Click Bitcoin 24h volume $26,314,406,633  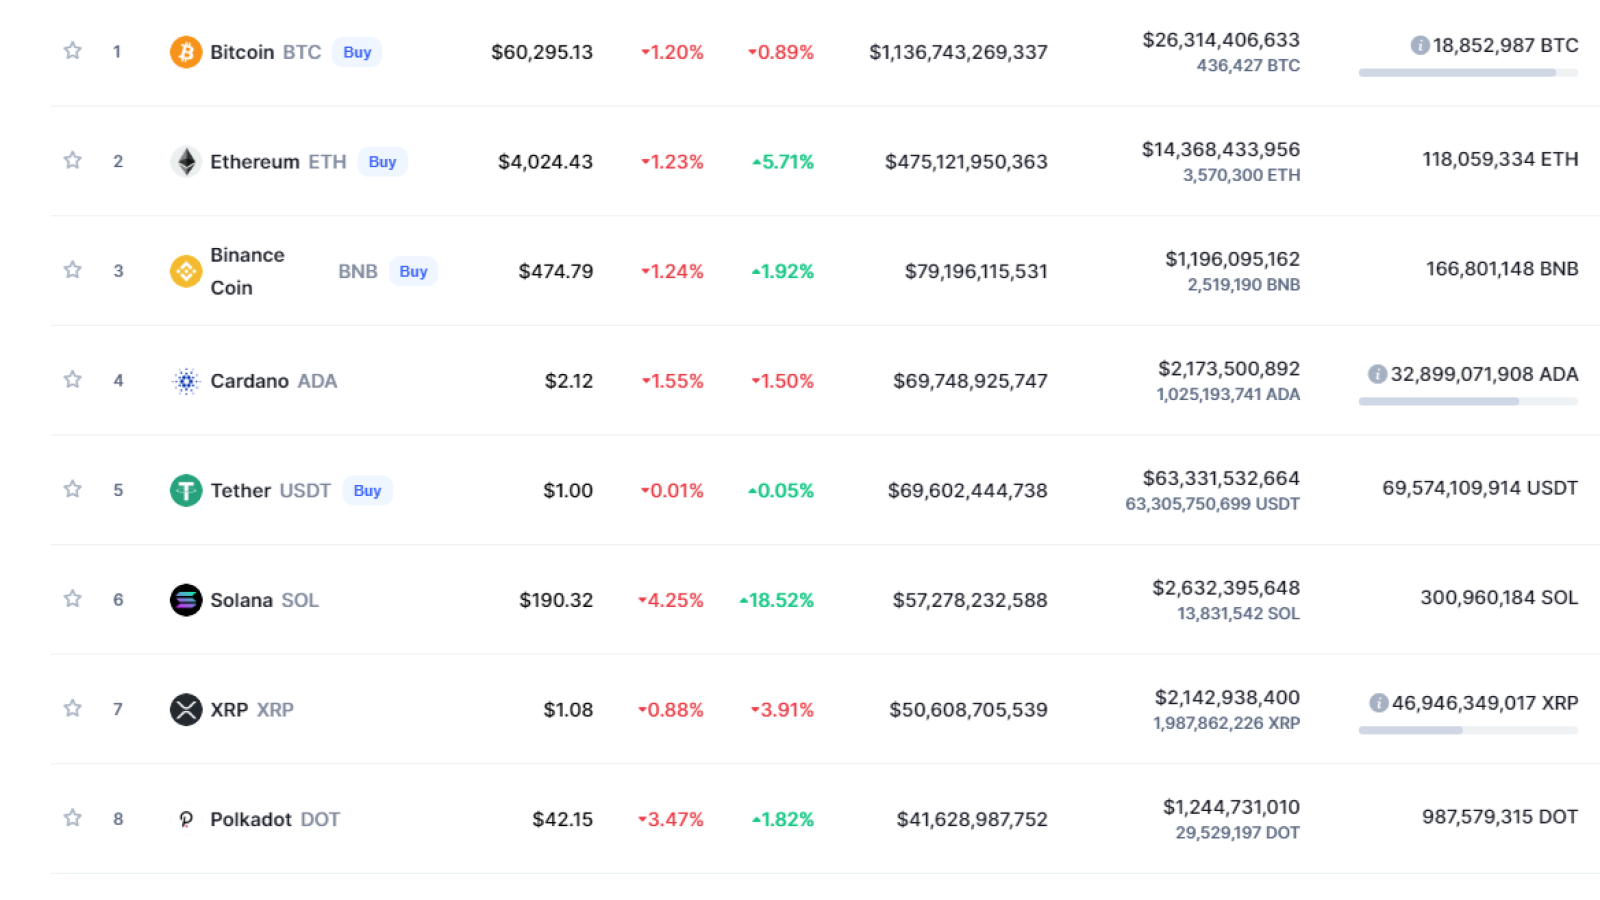pyautogui.click(x=1221, y=40)
